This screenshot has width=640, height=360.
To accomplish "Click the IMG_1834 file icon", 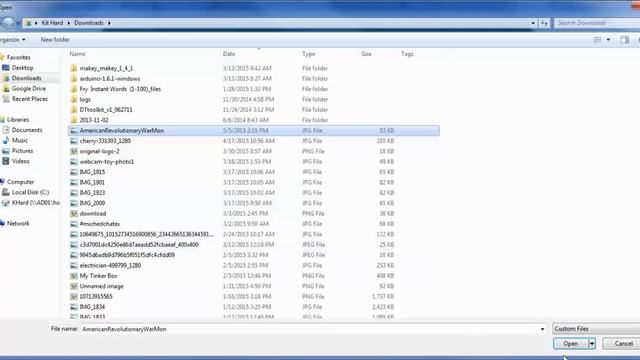I will pos(73,307).
